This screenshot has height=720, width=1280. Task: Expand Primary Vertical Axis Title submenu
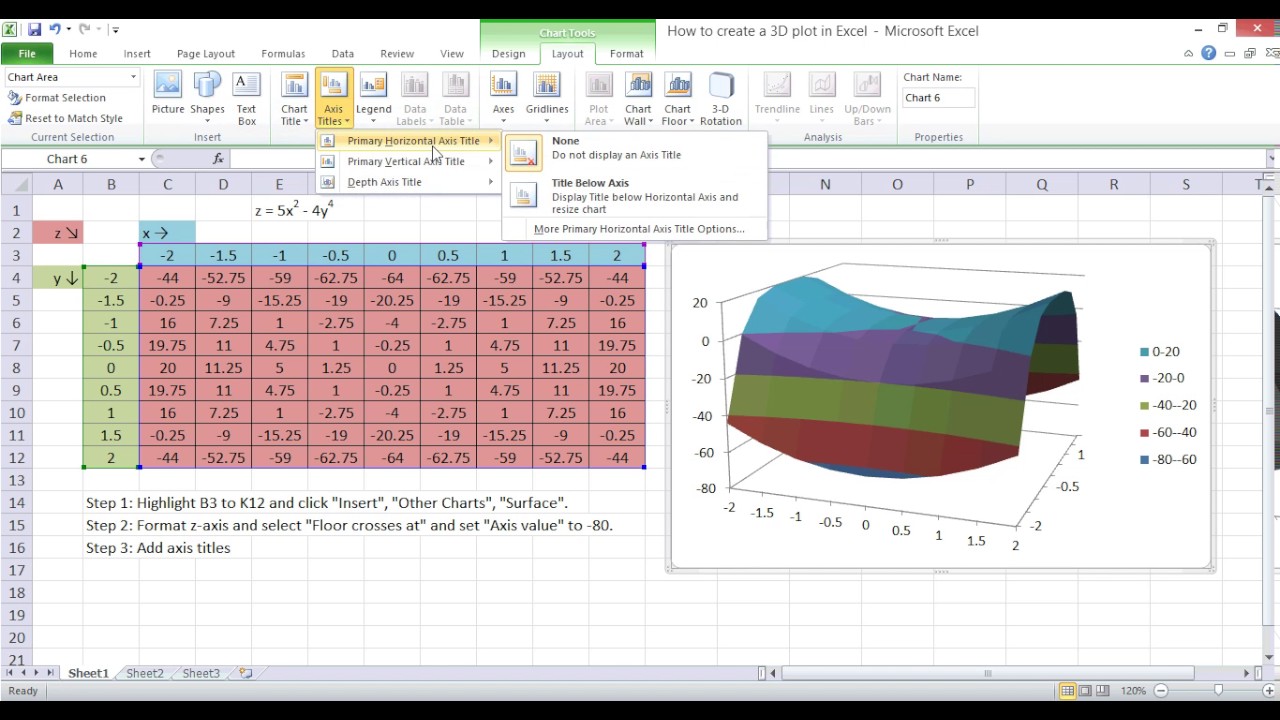(409, 161)
